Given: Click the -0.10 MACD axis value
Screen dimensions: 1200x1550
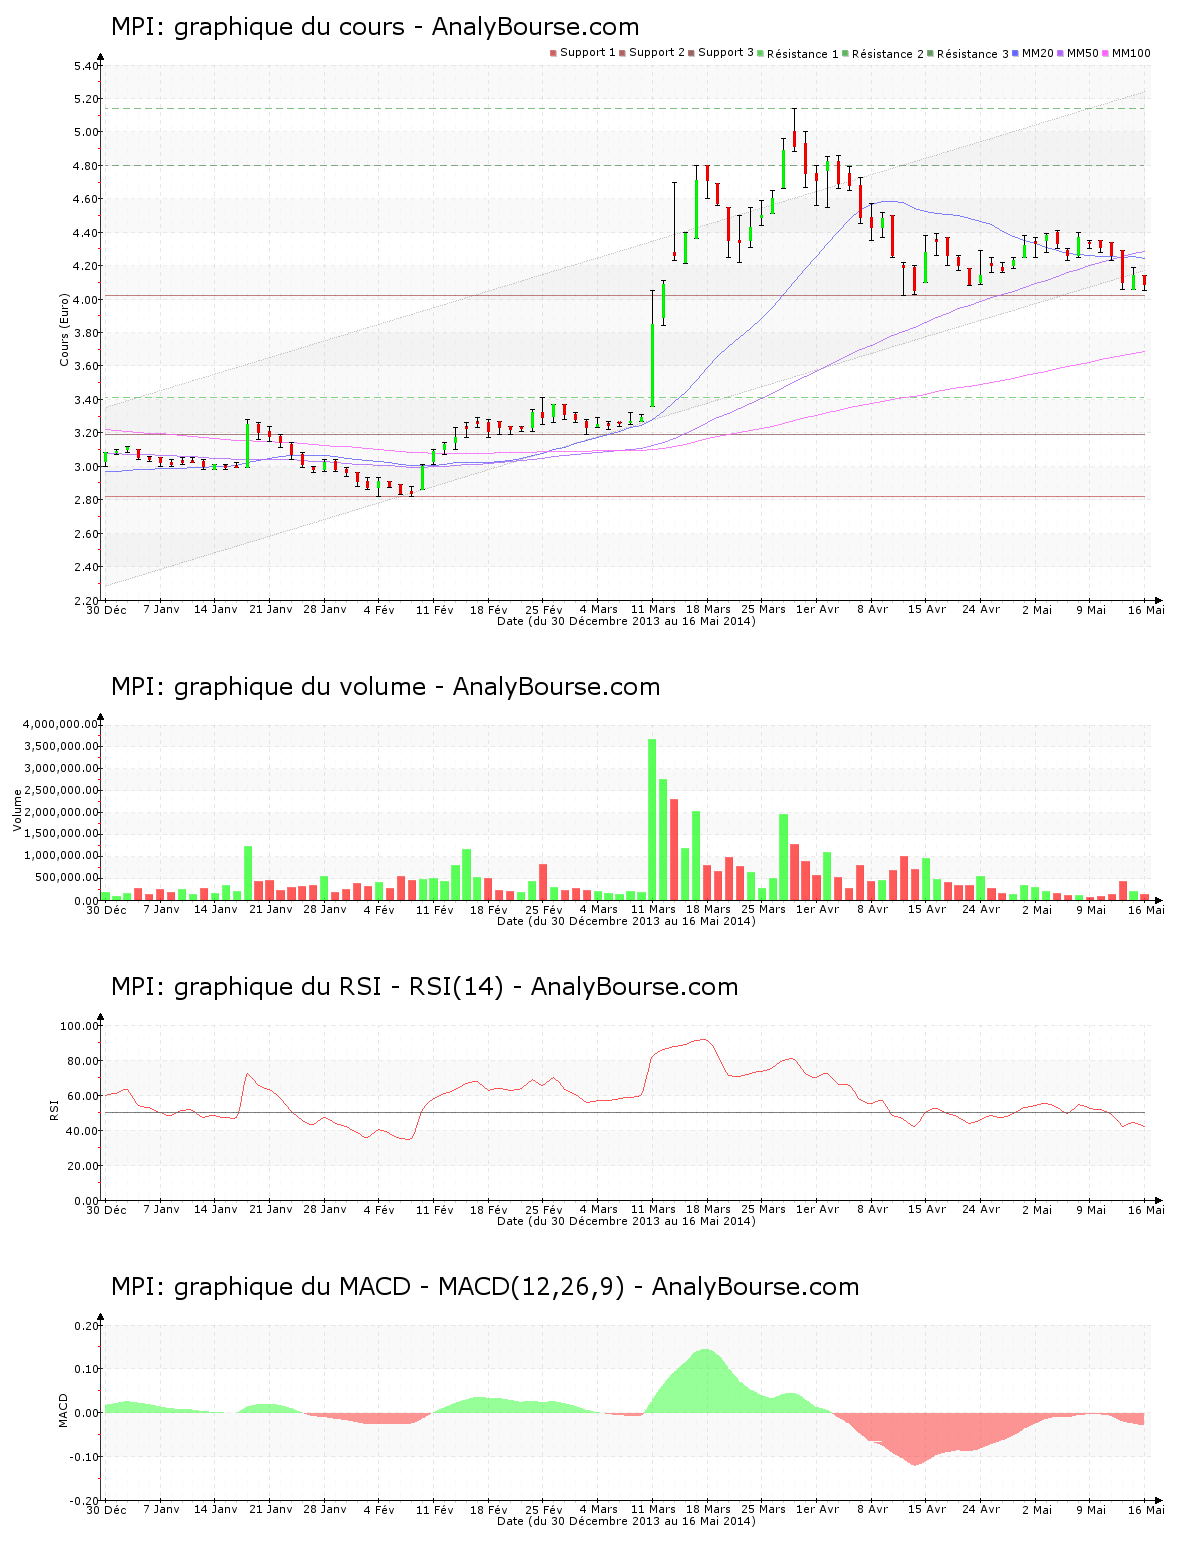Looking at the screenshot, I should coord(84,1457).
